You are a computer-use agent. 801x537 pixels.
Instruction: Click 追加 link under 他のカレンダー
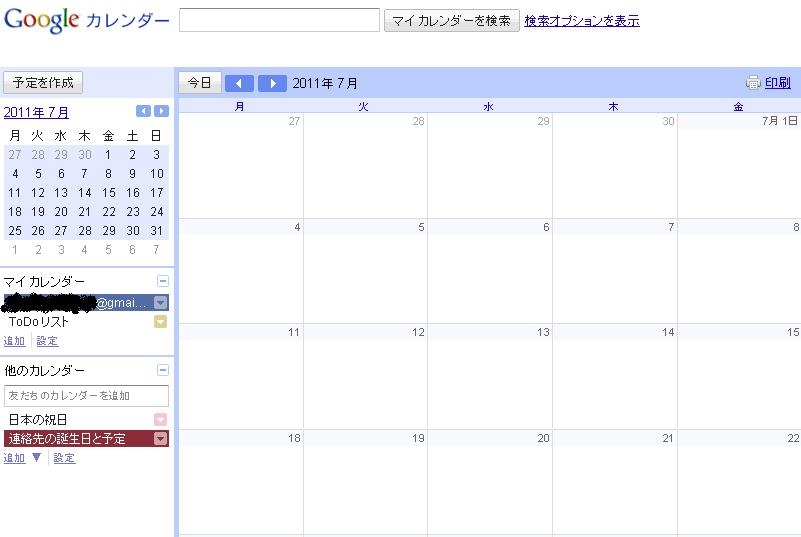14,458
